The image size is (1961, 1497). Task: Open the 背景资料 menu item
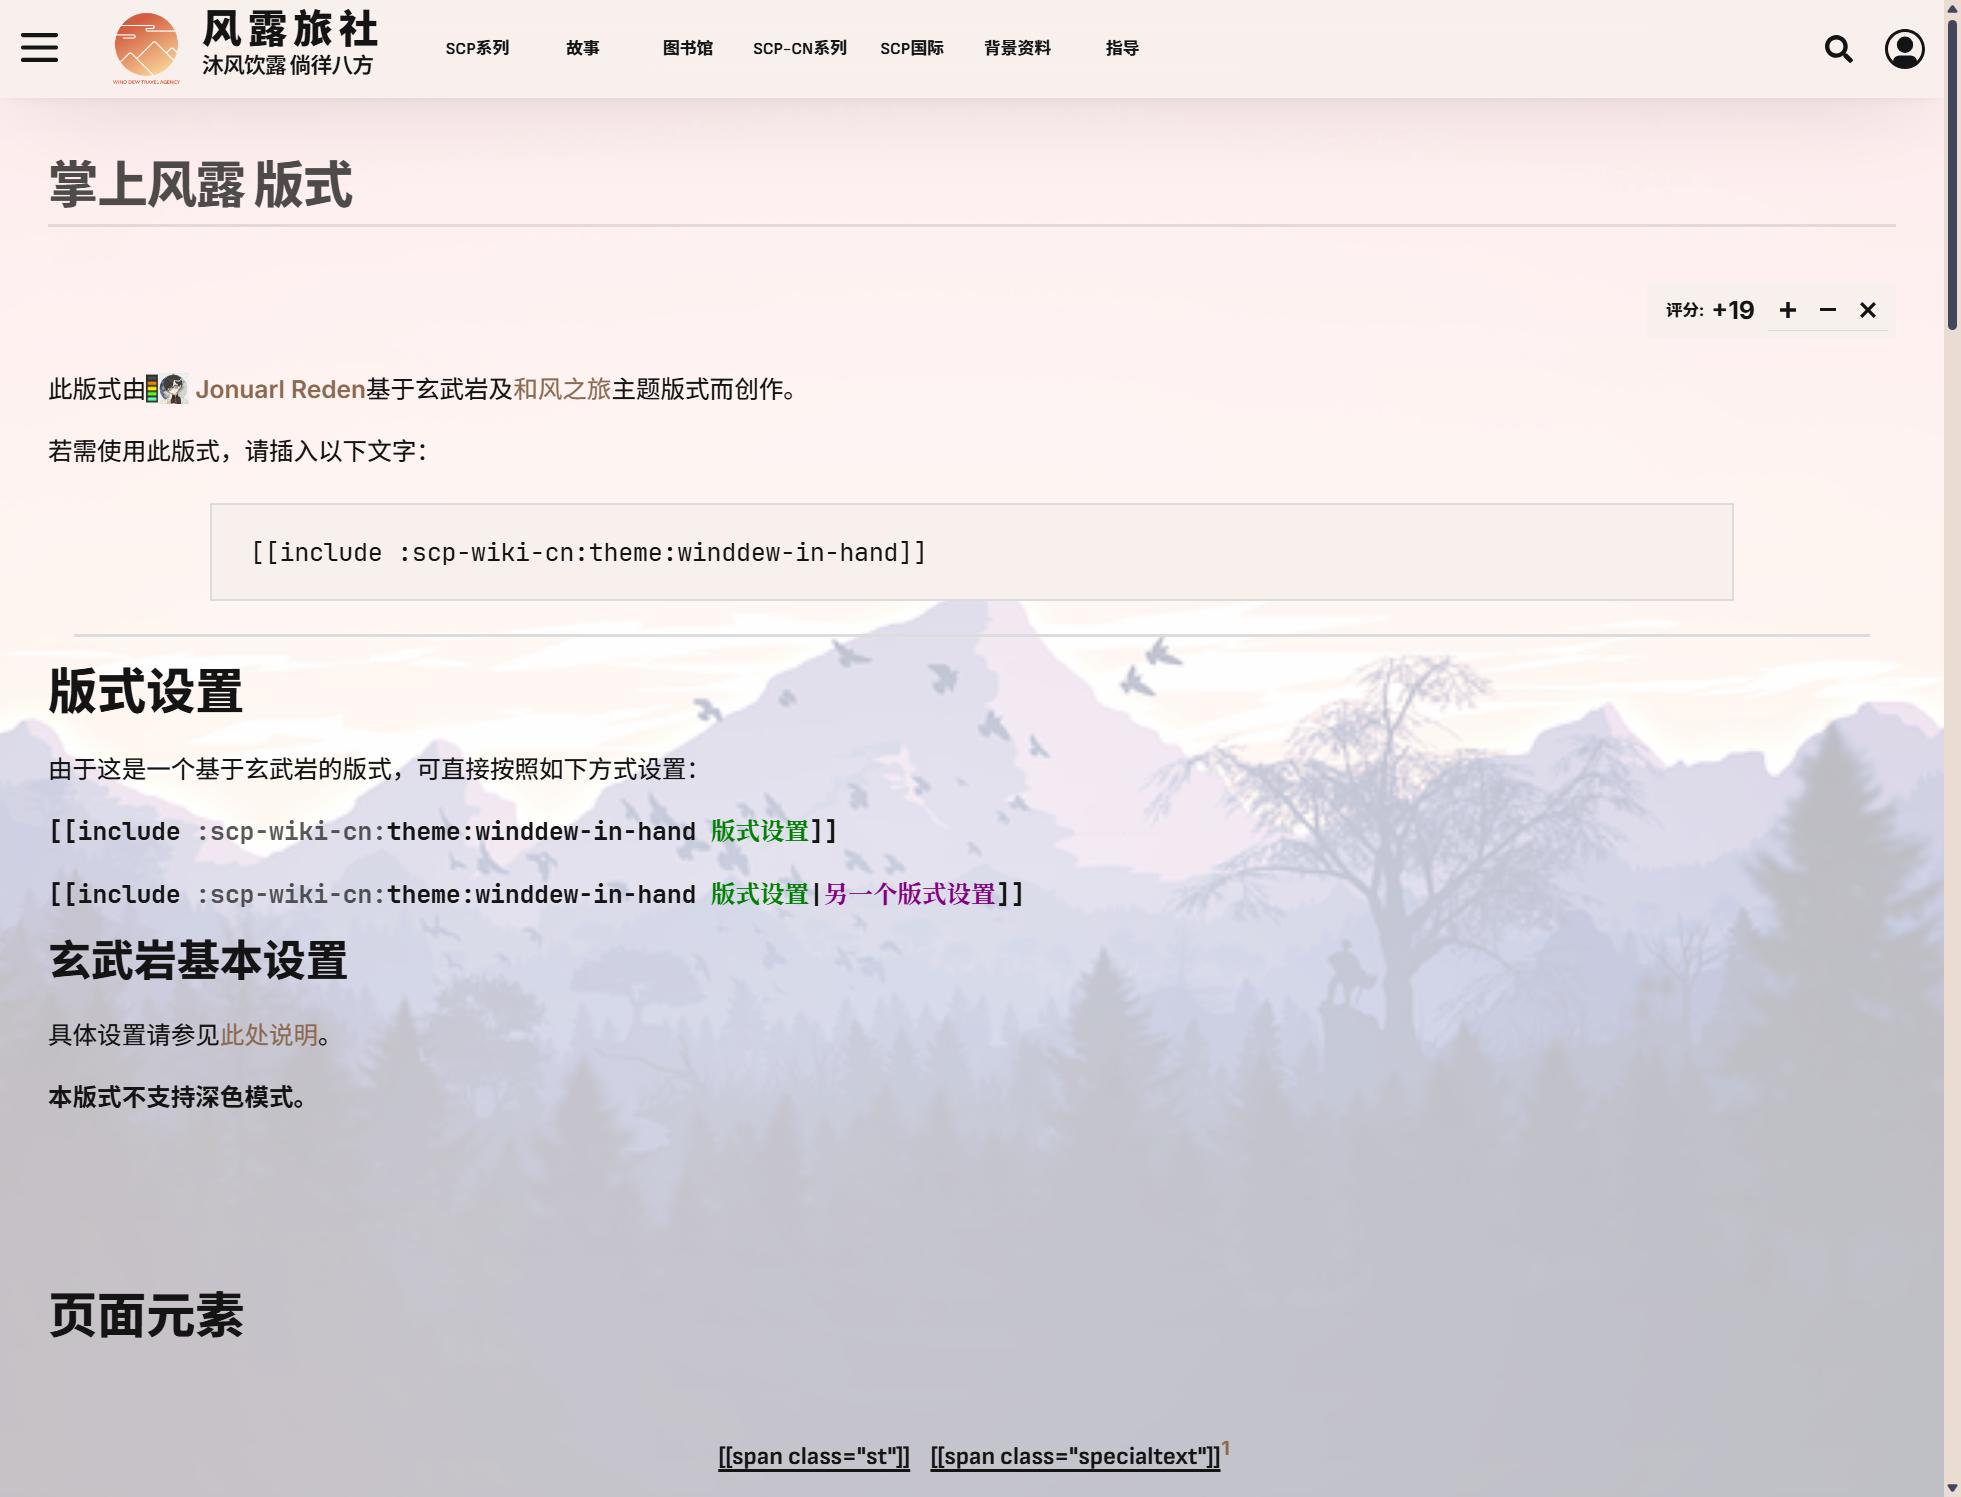(x=1017, y=48)
